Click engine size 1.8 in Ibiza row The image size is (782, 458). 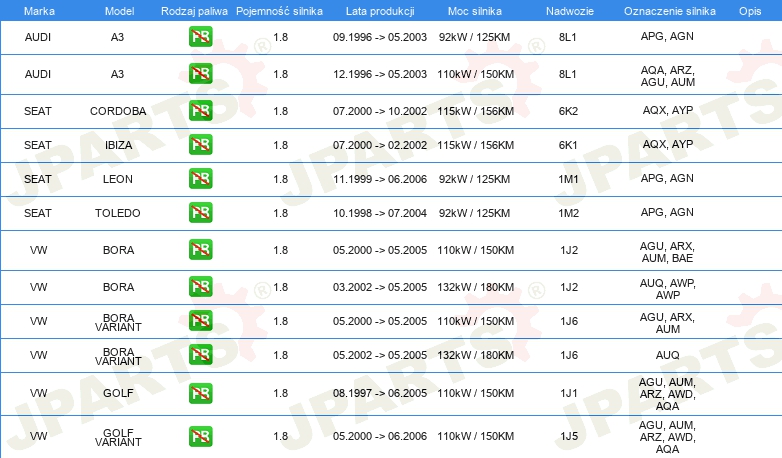[281, 145]
